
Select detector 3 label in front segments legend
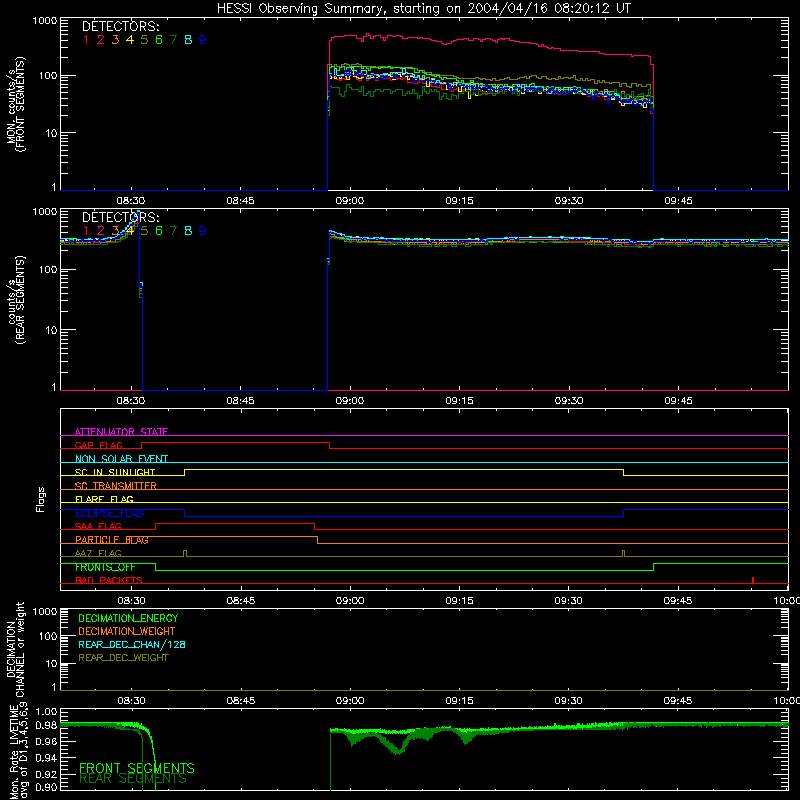[x=115, y=40]
